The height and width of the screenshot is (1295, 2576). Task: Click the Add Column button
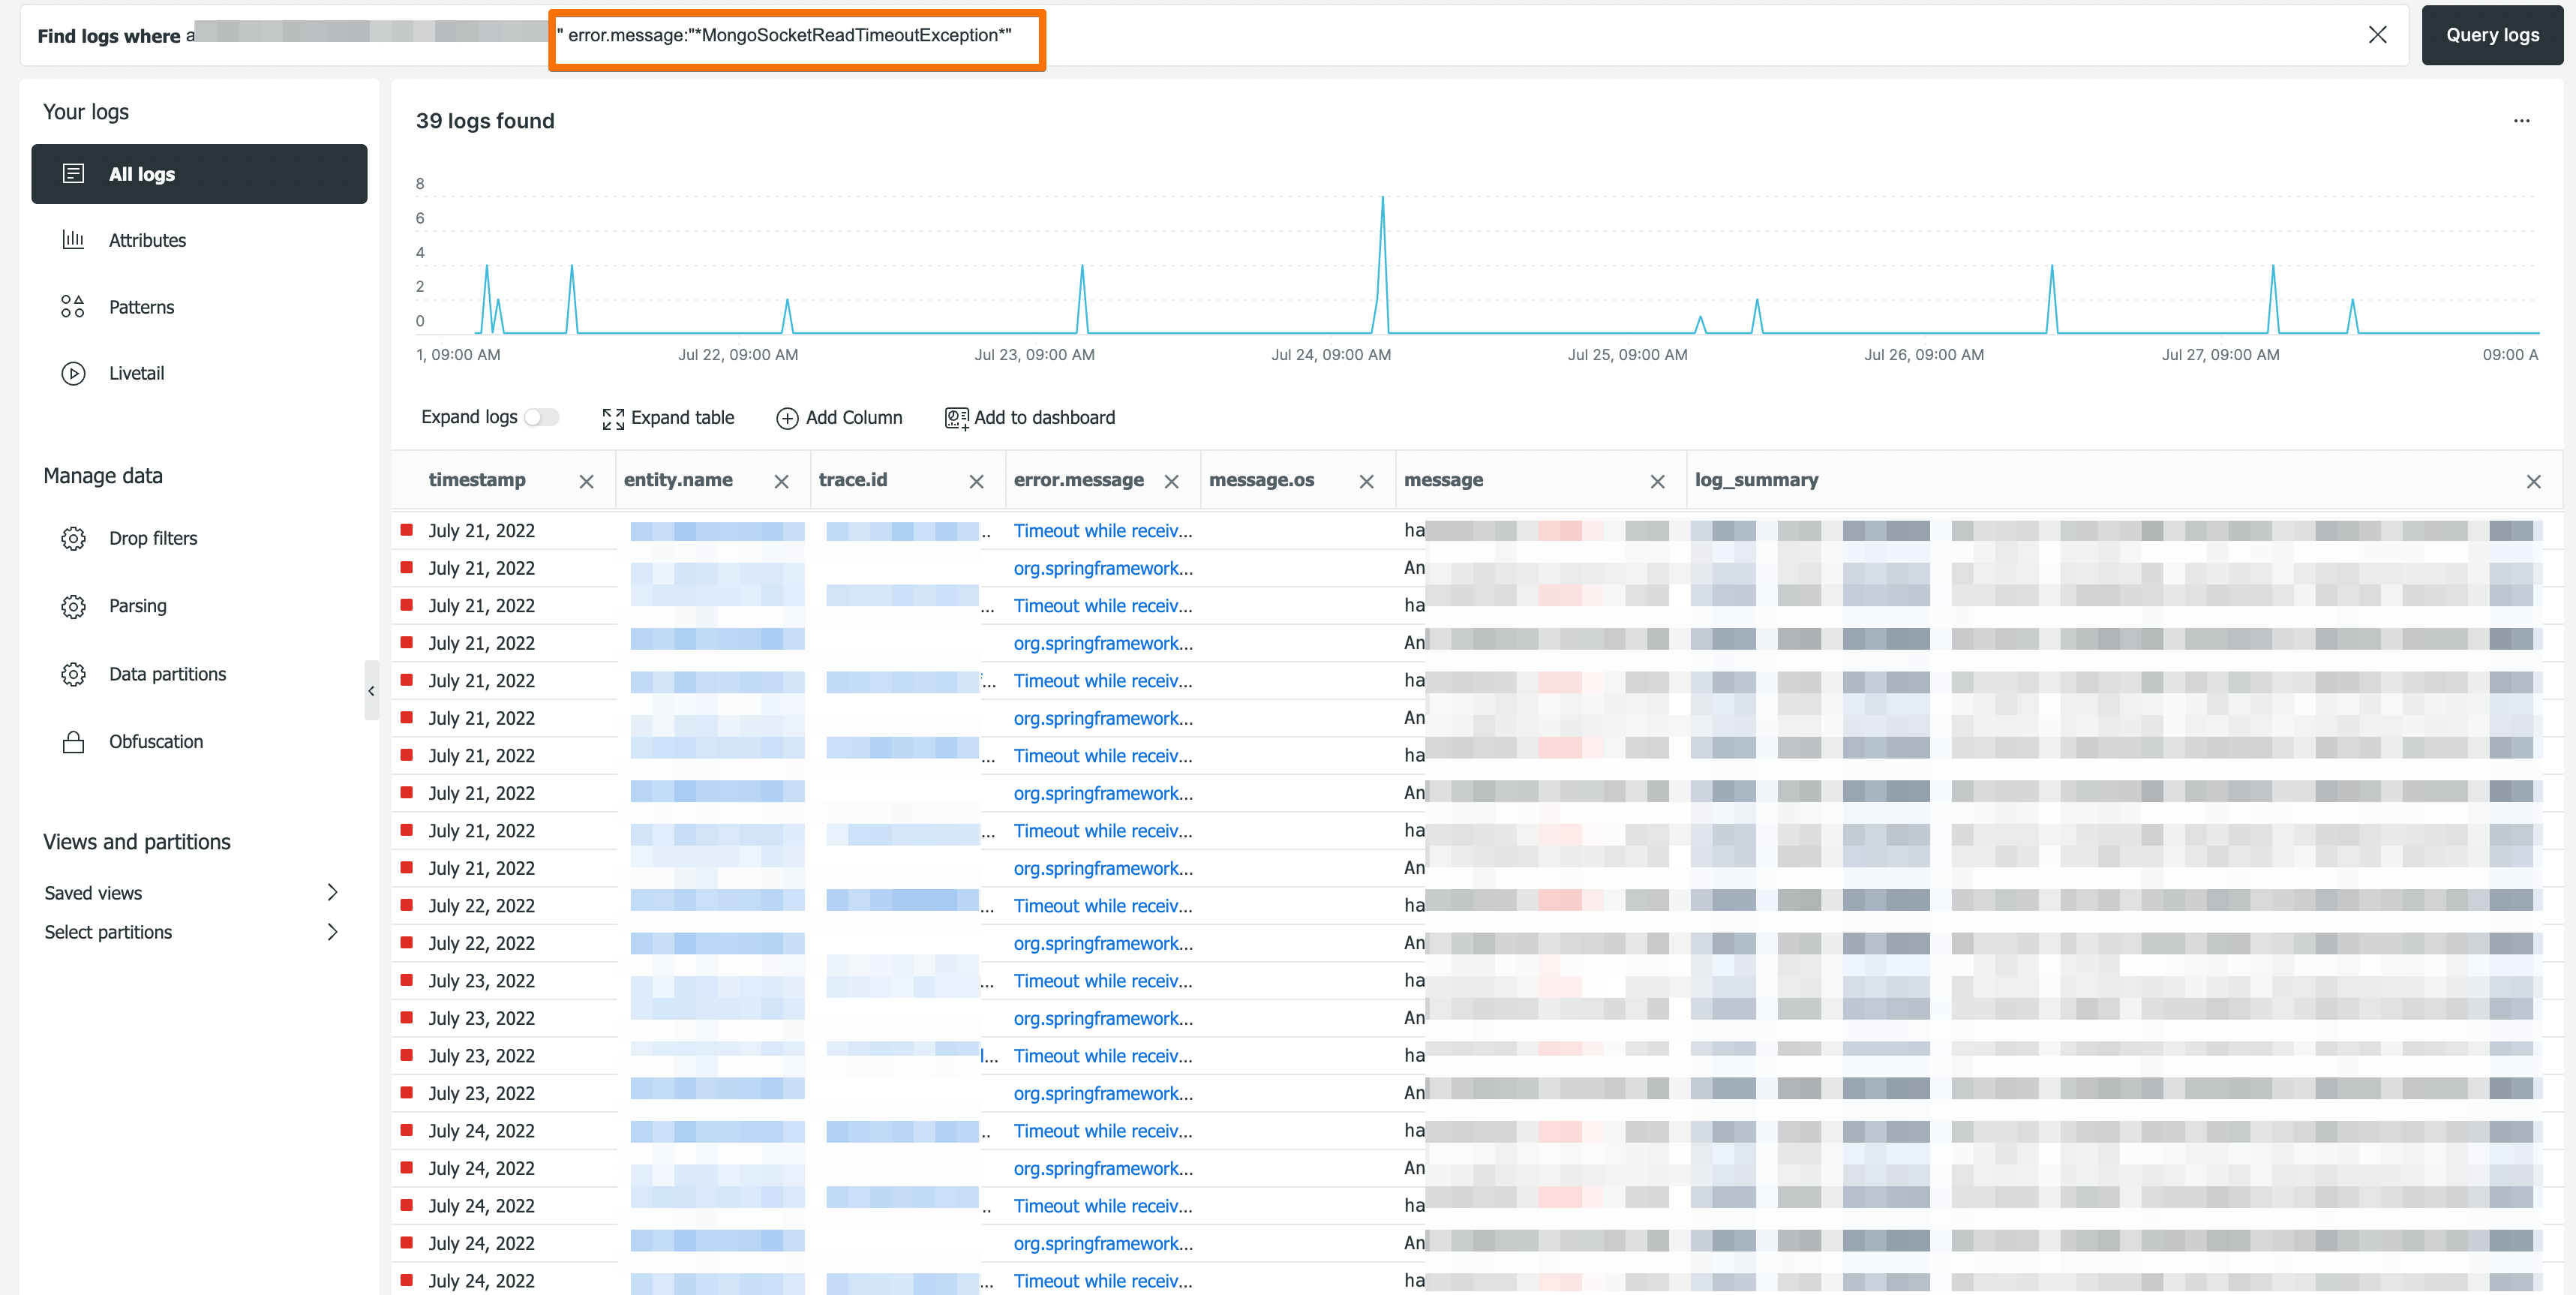[839, 418]
